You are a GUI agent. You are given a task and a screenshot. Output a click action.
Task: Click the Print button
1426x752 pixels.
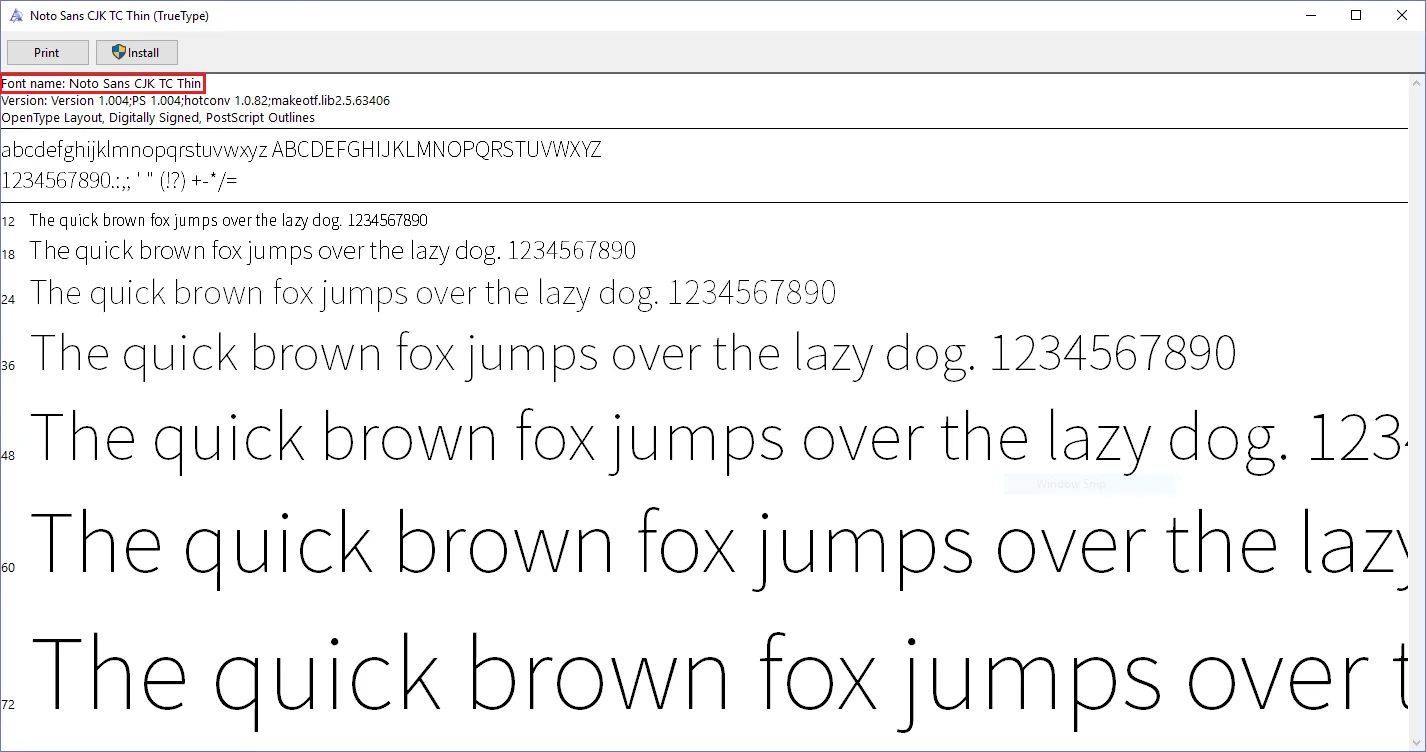[47, 52]
